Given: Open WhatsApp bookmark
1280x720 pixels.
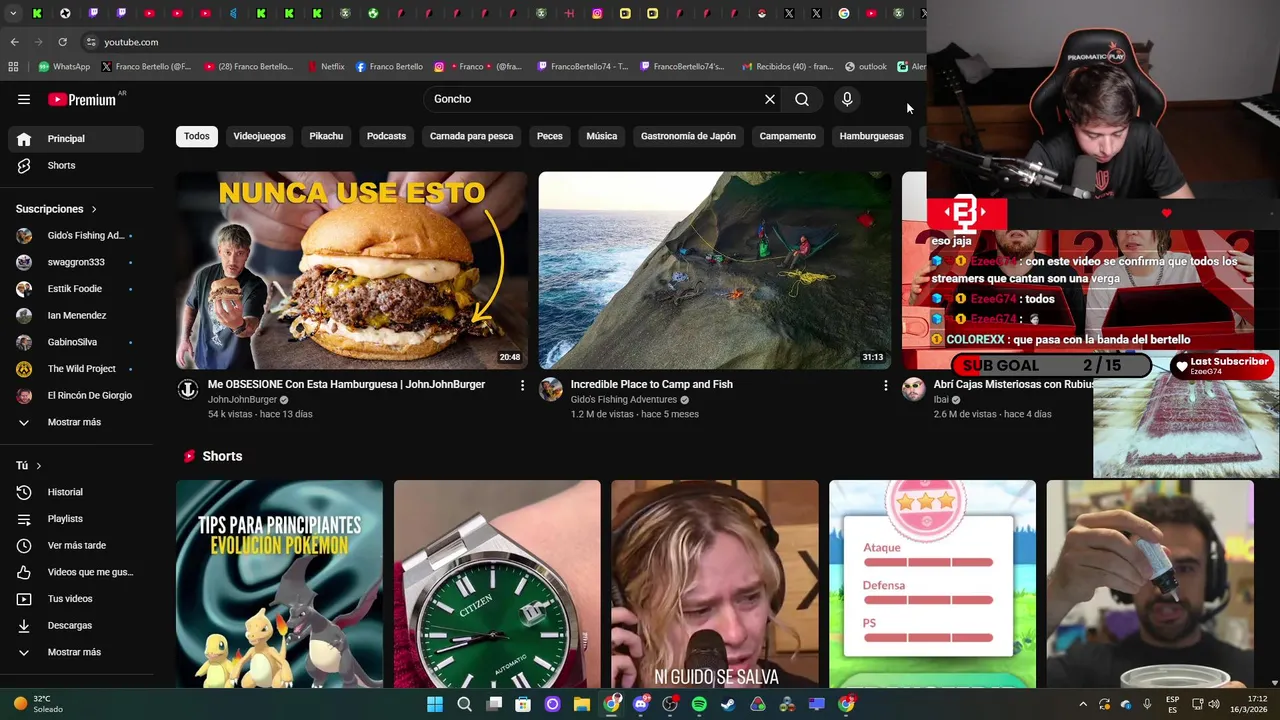Looking at the screenshot, I should [x=64, y=67].
